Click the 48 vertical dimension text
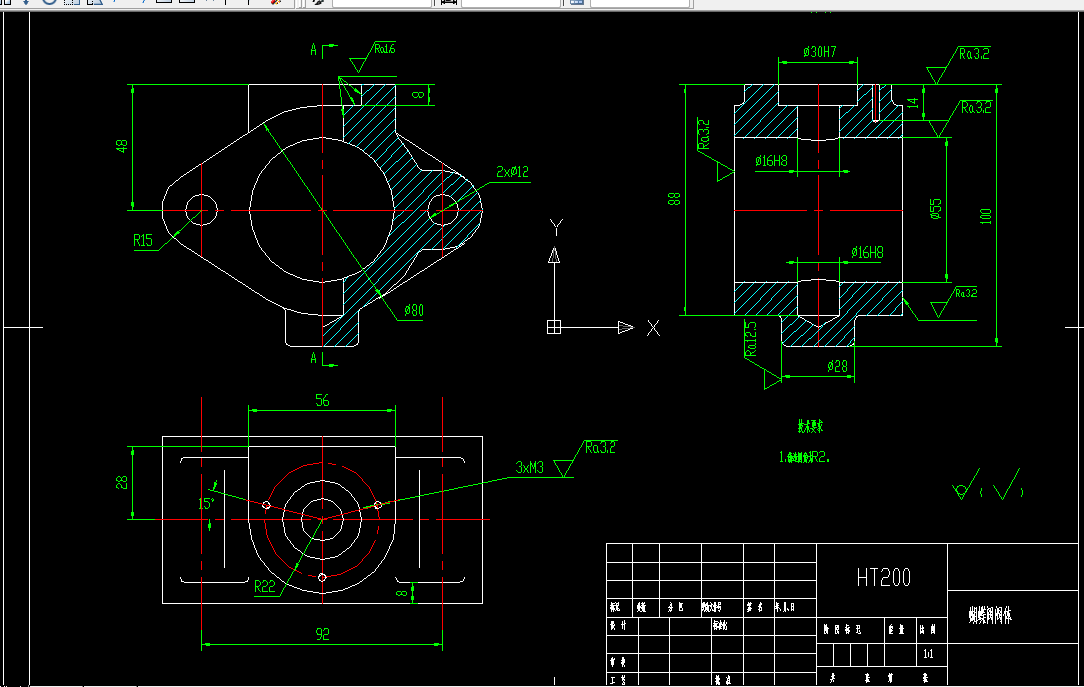Image resolution: width=1084 pixels, height=687 pixels. coord(122,147)
